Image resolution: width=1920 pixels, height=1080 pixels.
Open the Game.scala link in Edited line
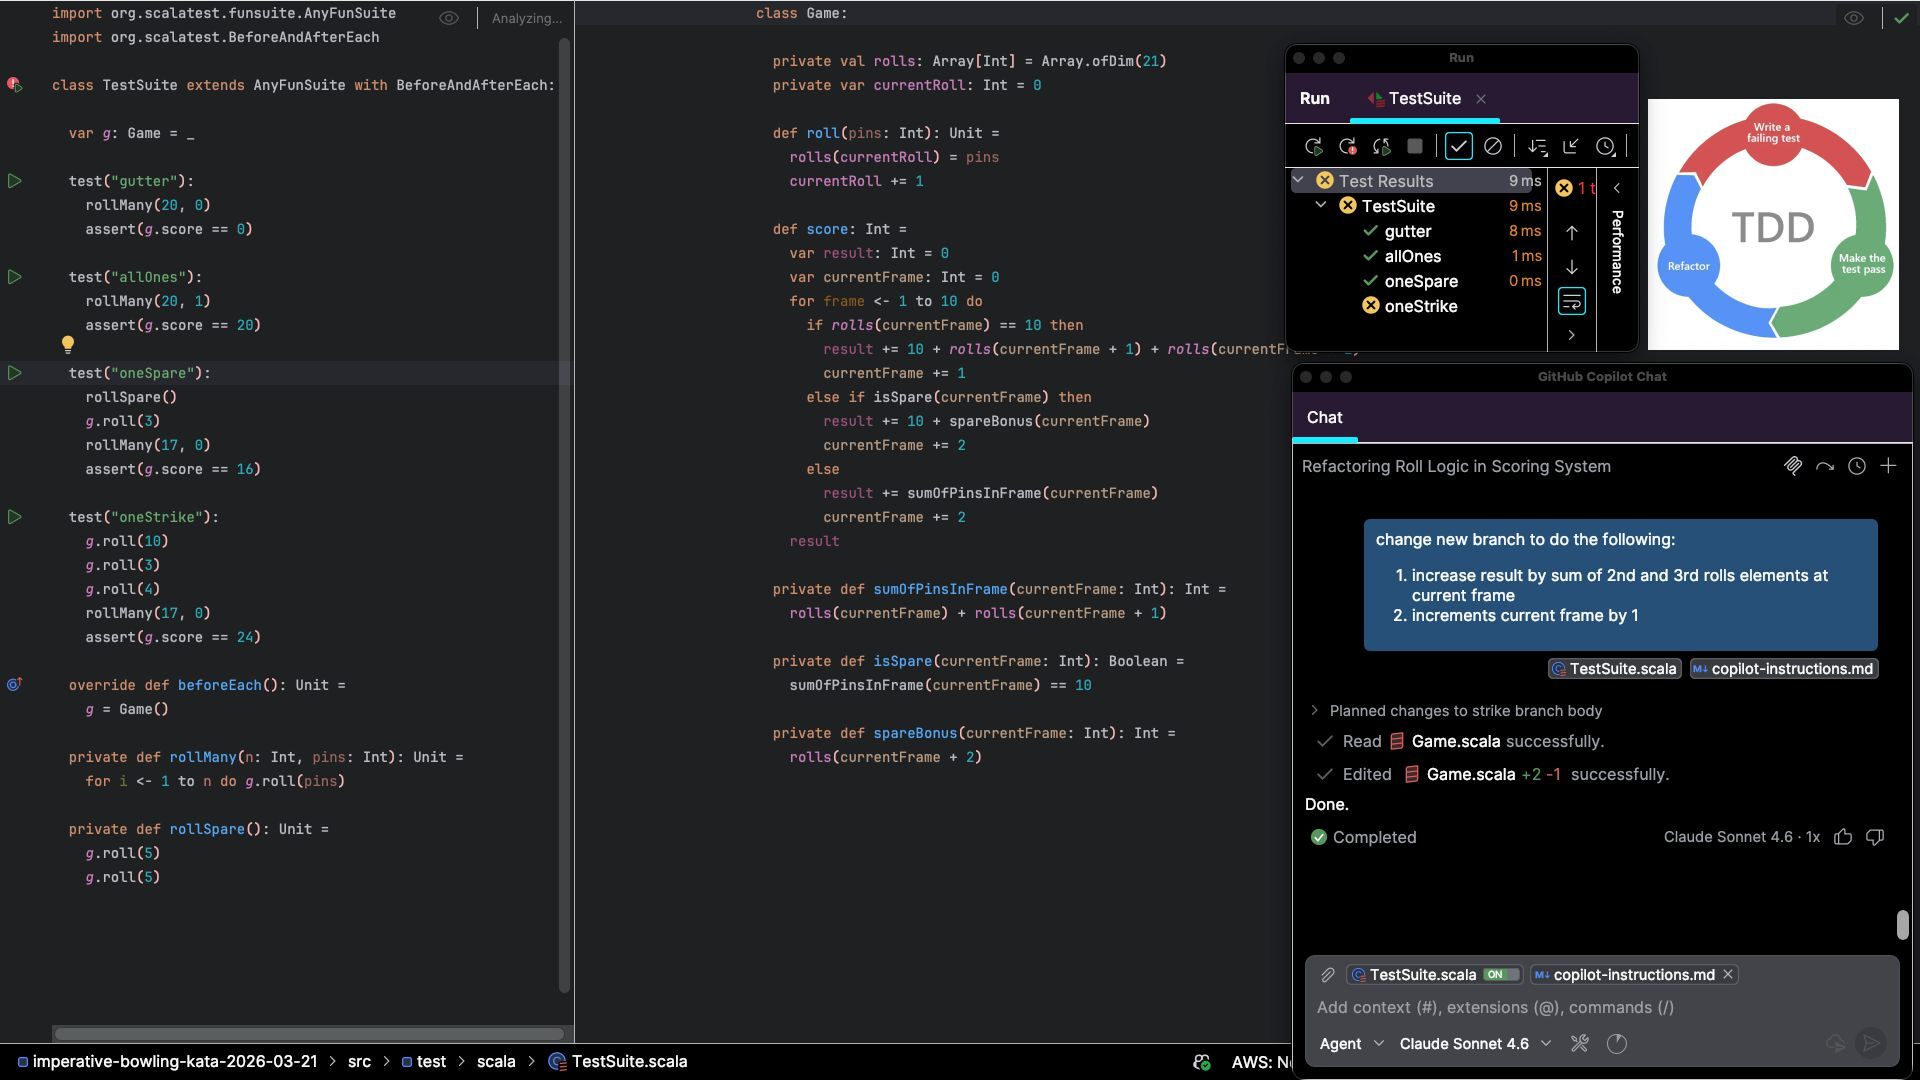pyautogui.click(x=1470, y=774)
